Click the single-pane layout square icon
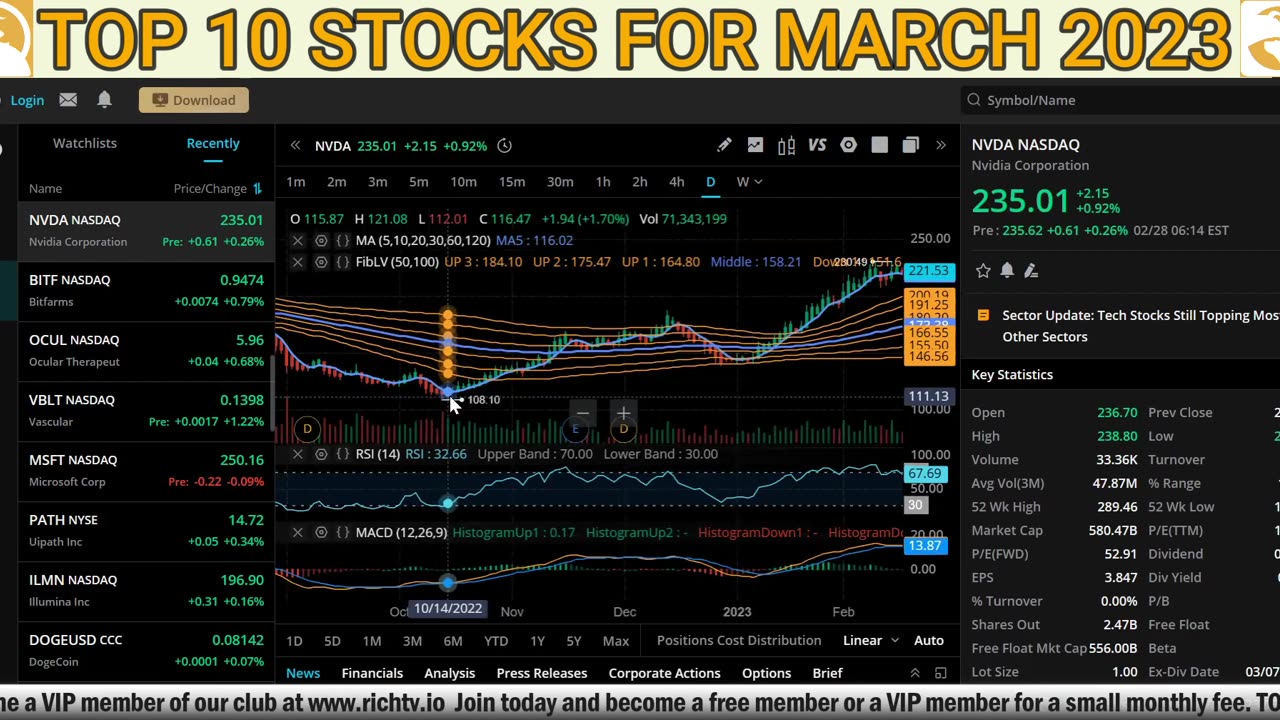The image size is (1280, 720). tap(879, 145)
